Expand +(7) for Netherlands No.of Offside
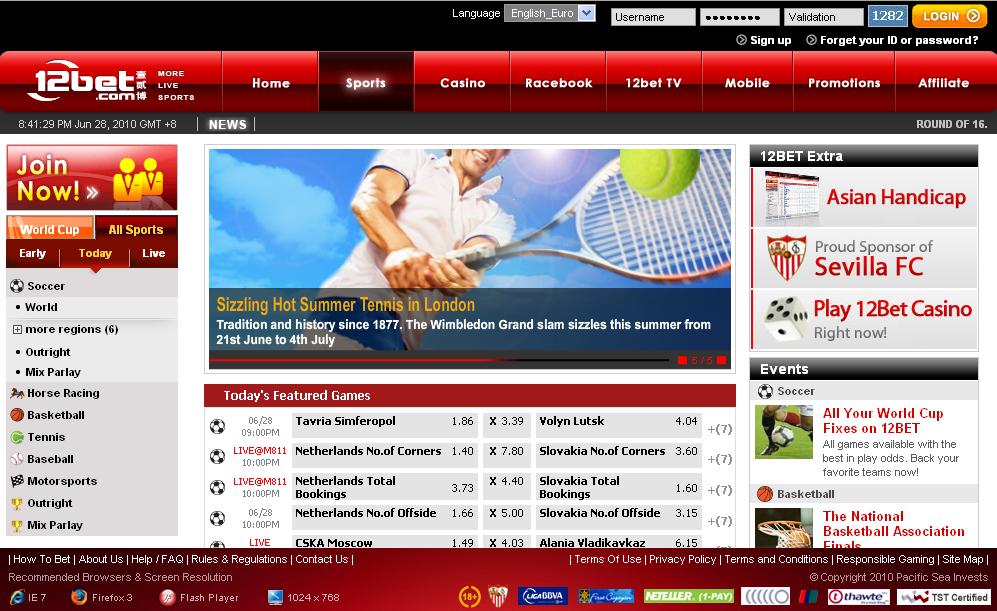This screenshot has height=611, width=997. (x=720, y=521)
